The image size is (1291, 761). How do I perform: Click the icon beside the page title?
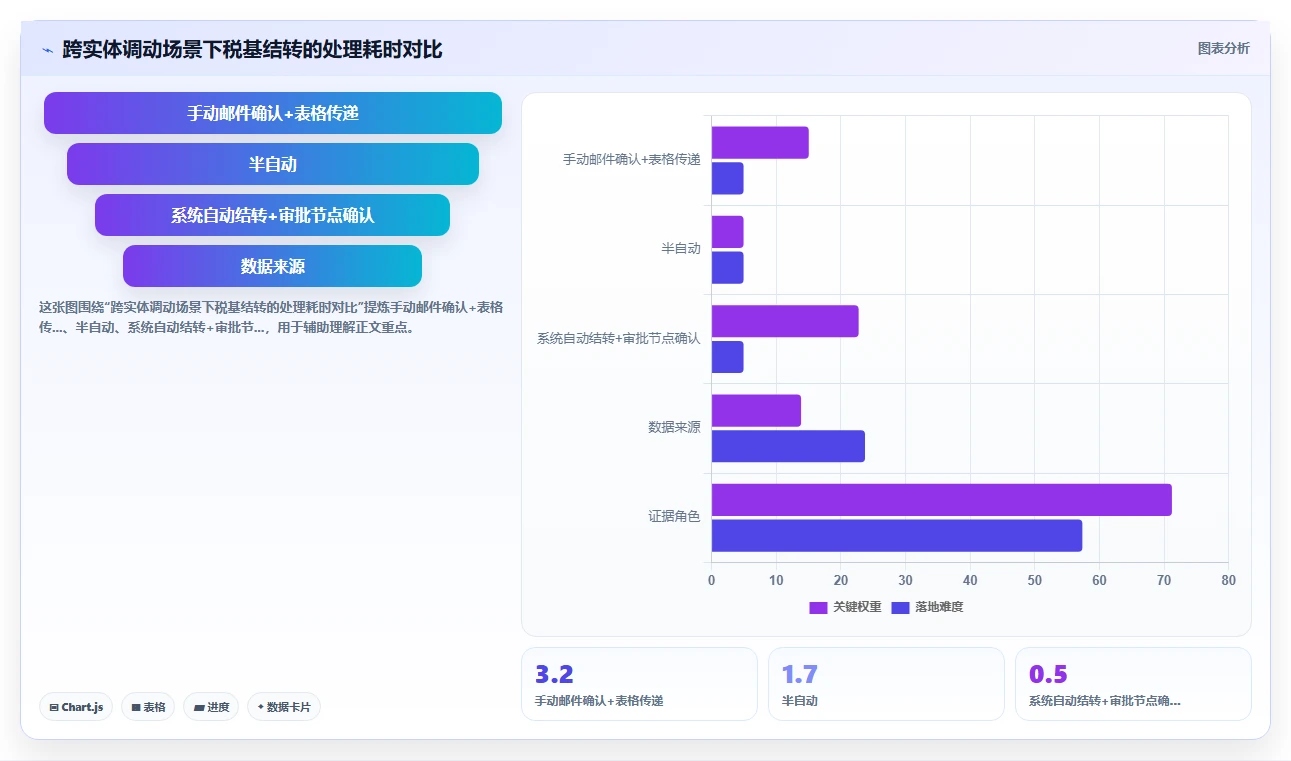coord(48,50)
